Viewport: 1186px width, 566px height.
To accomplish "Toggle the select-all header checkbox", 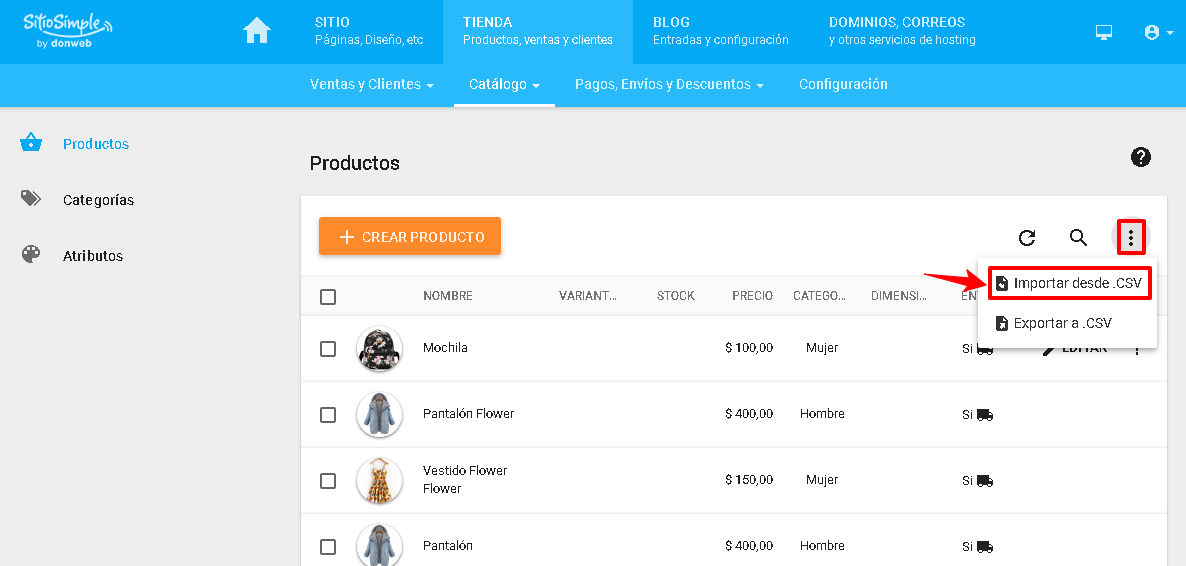I will pos(328,297).
